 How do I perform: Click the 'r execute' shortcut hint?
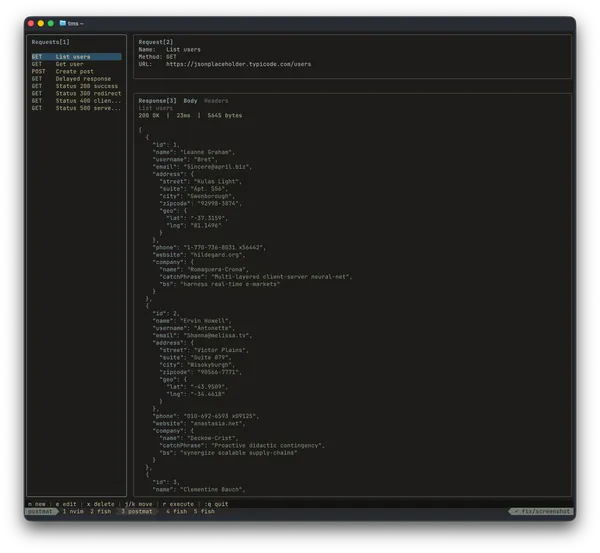coord(178,504)
